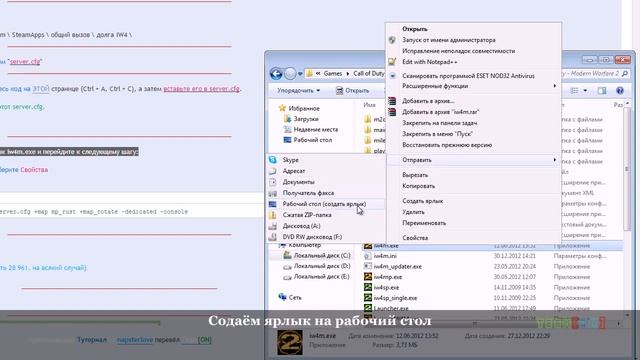Image resolution: width=640 pixels, height=360 pixels.
Task: Click the Открыть button in Explorer toolbar
Action: click(x=353, y=91)
